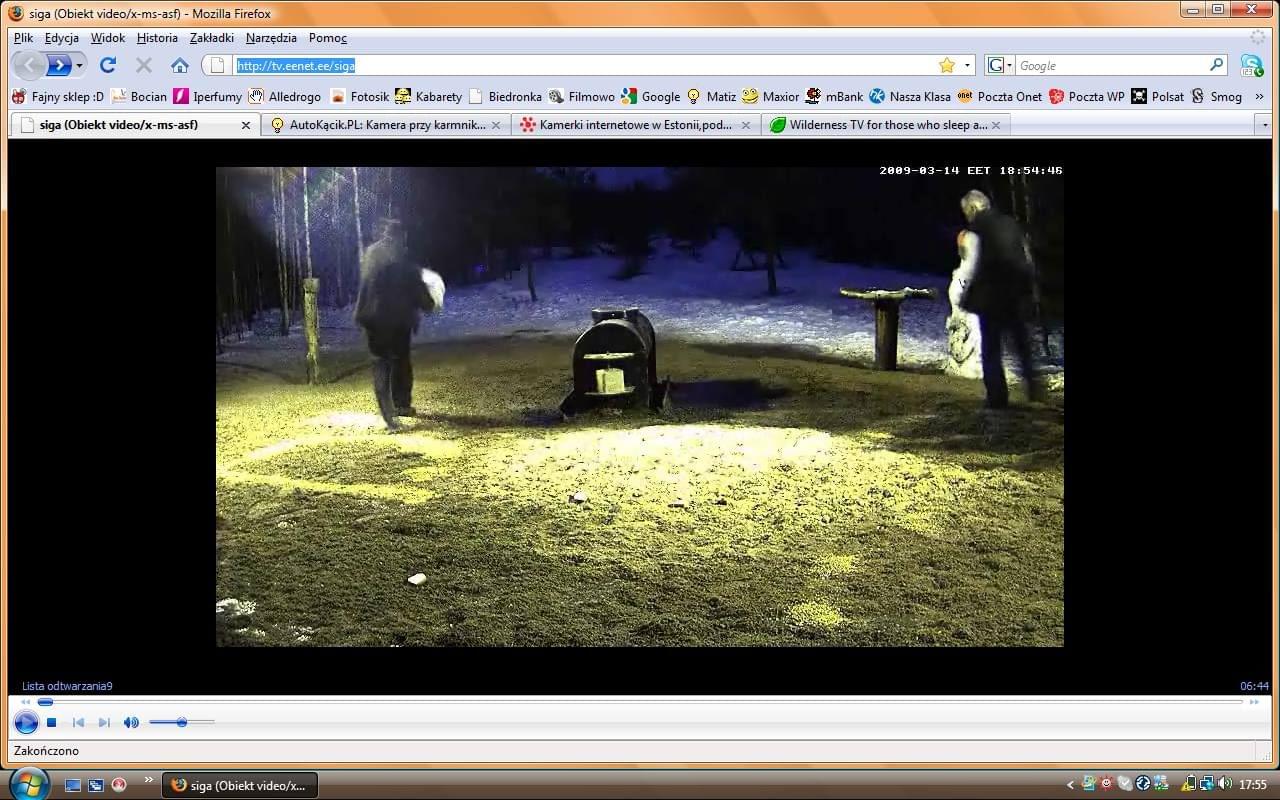Open the Pomoc menu
1280x800 pixels.
coord(328,38)
